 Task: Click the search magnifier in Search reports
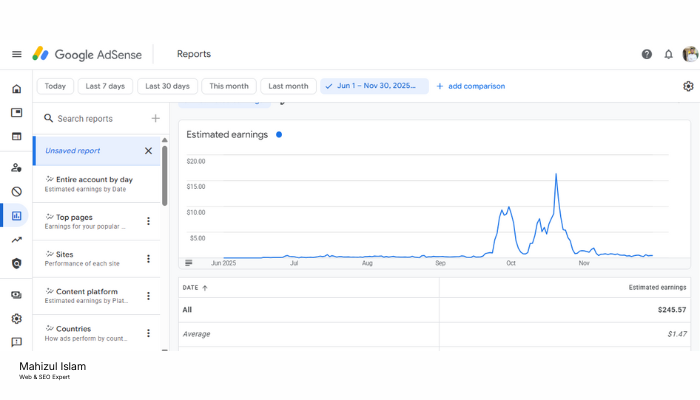(x=48, y=118)
